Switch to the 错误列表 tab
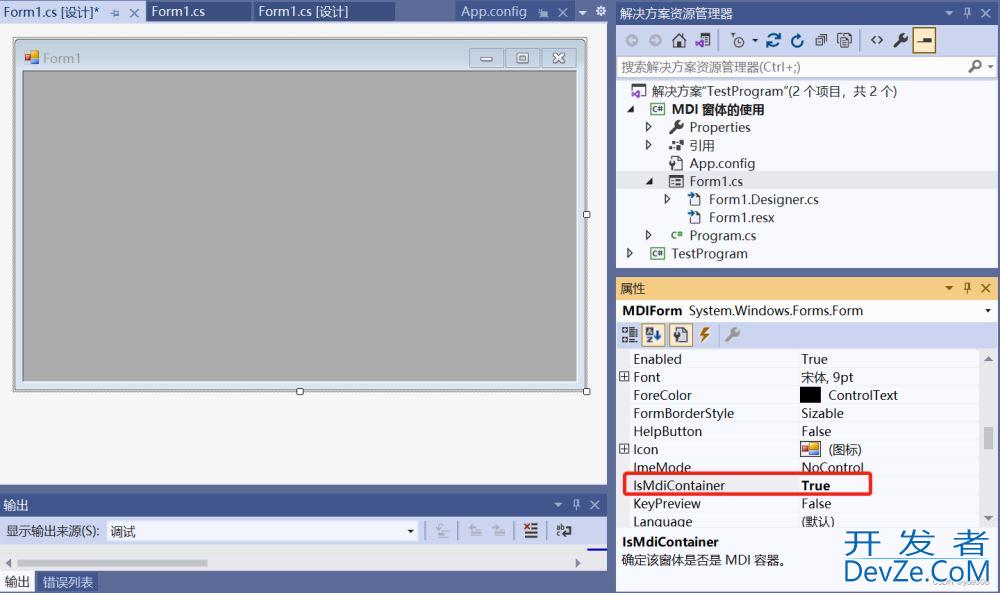This screenshot has width=1000, height=593. coord(68,582)
